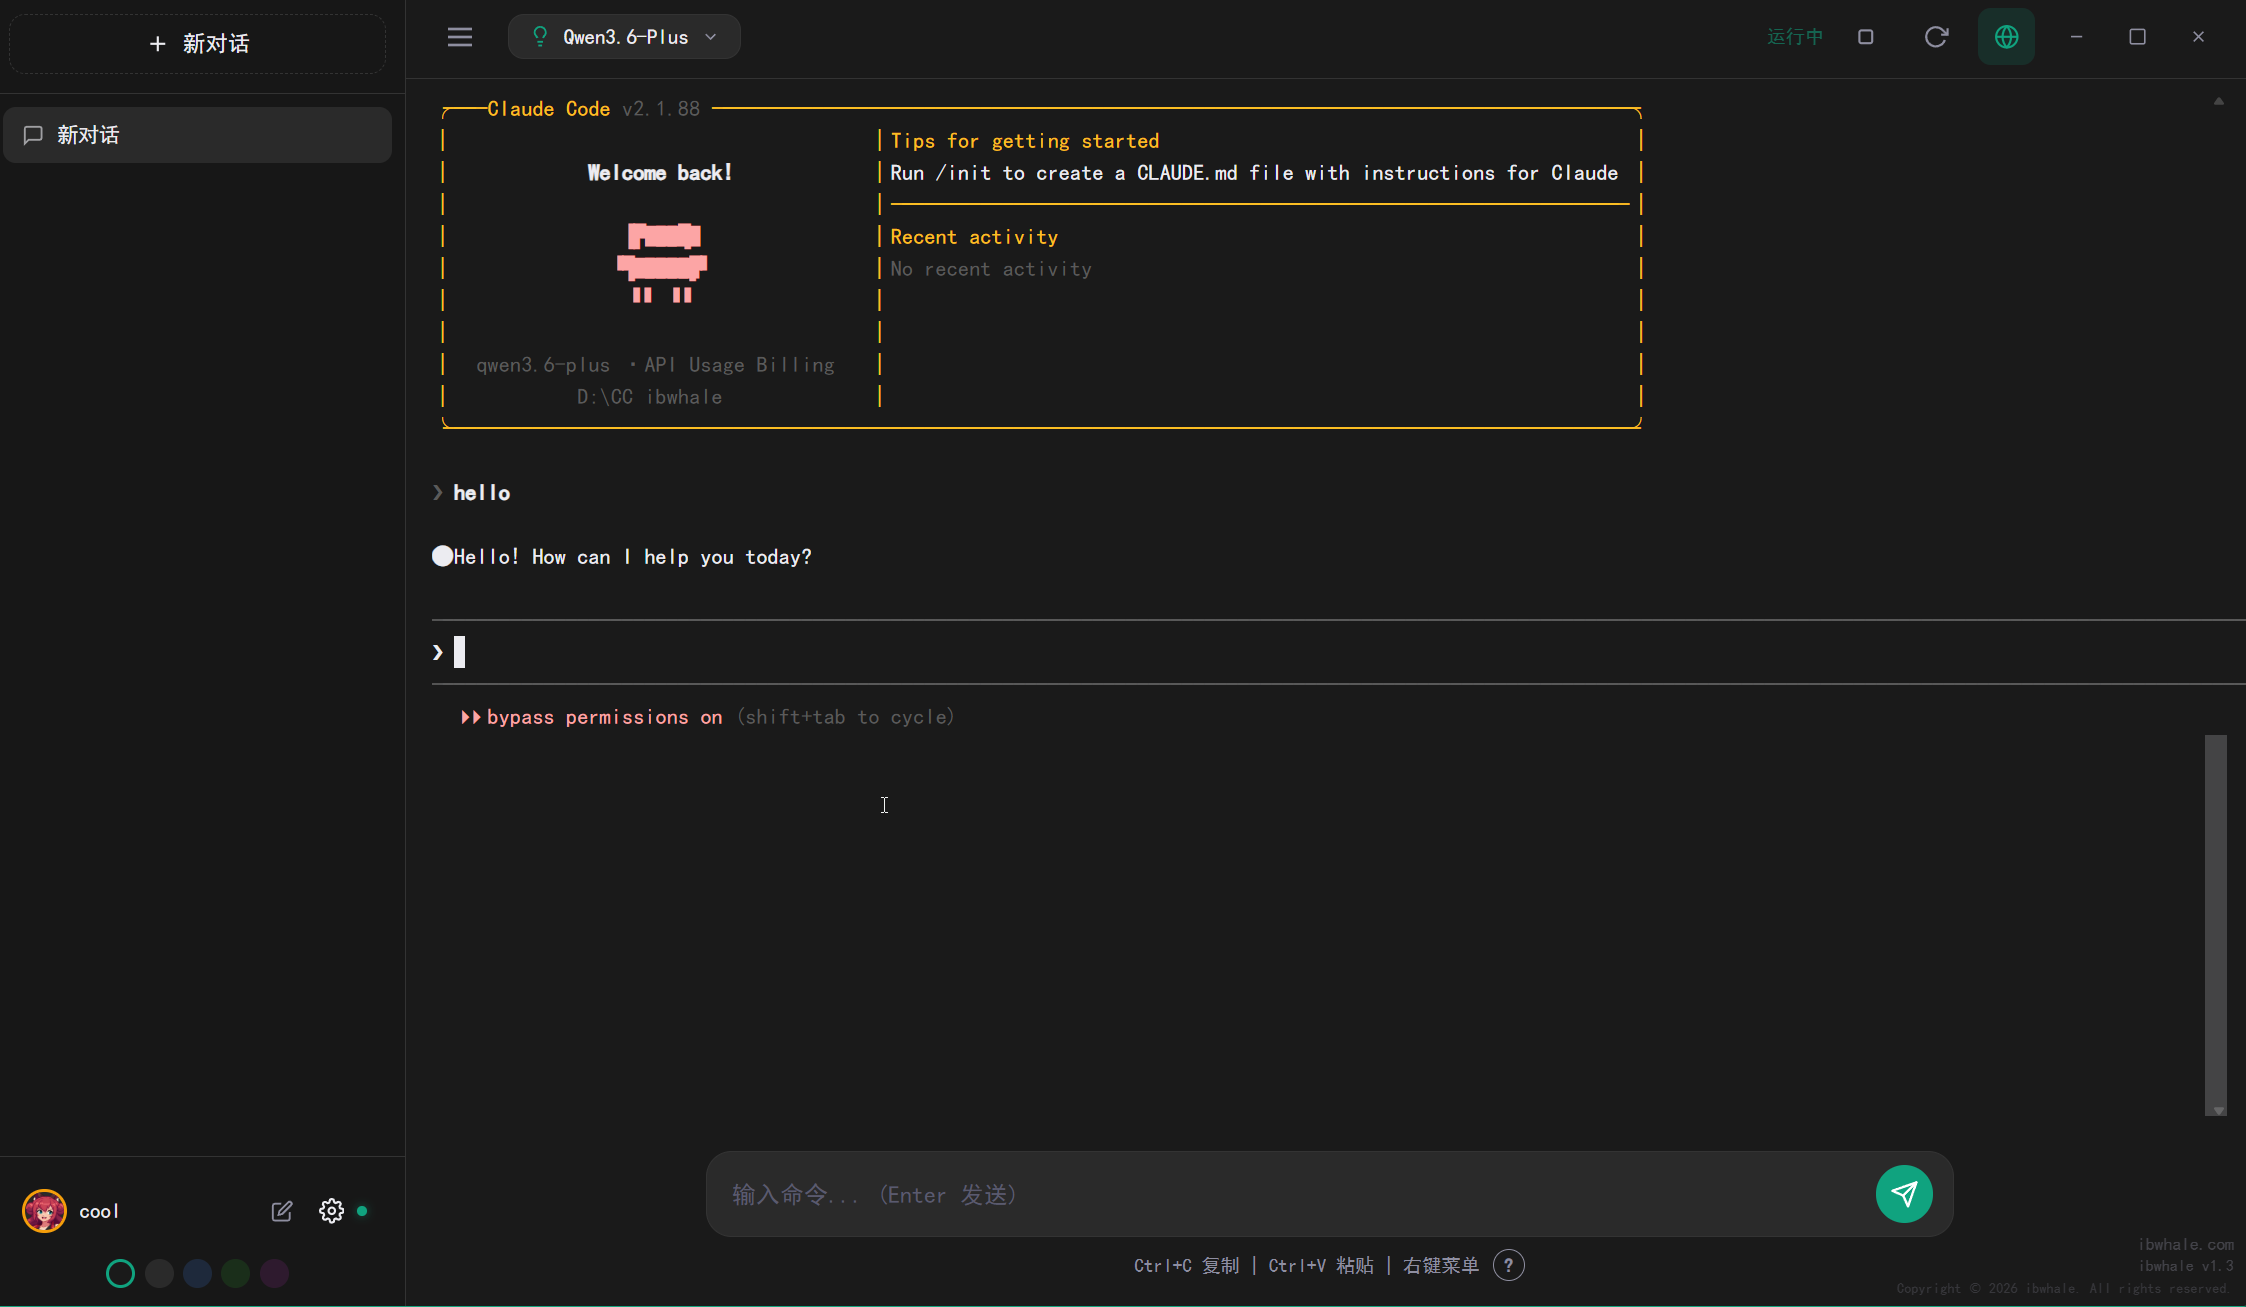Open the help question mark icon
The image size is (2246, 1307).
1508,1265
